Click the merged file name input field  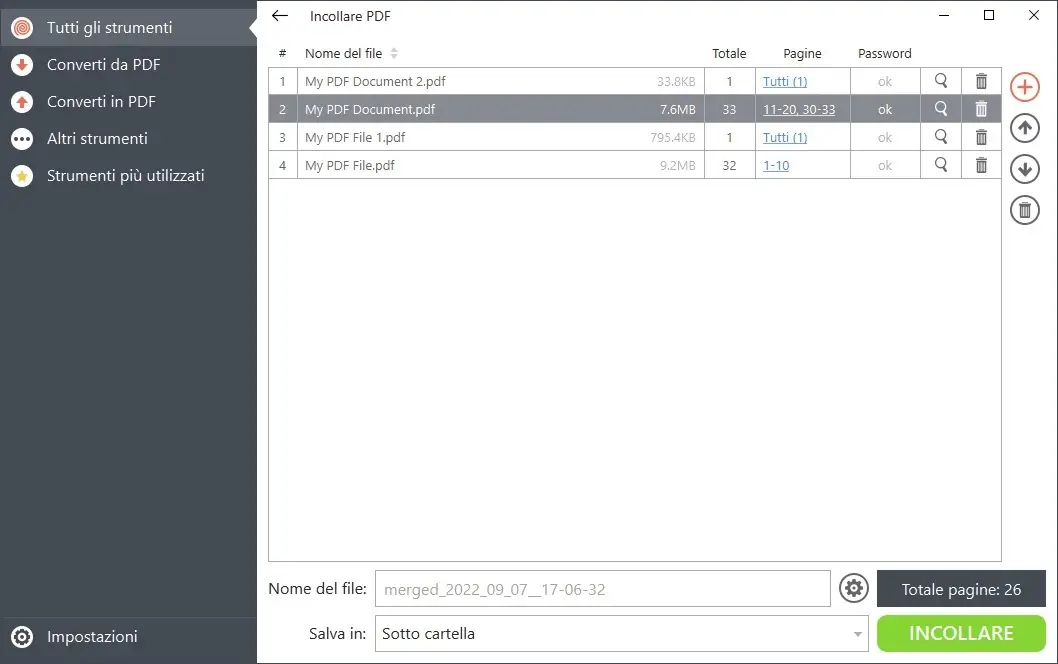coord(601,588)
